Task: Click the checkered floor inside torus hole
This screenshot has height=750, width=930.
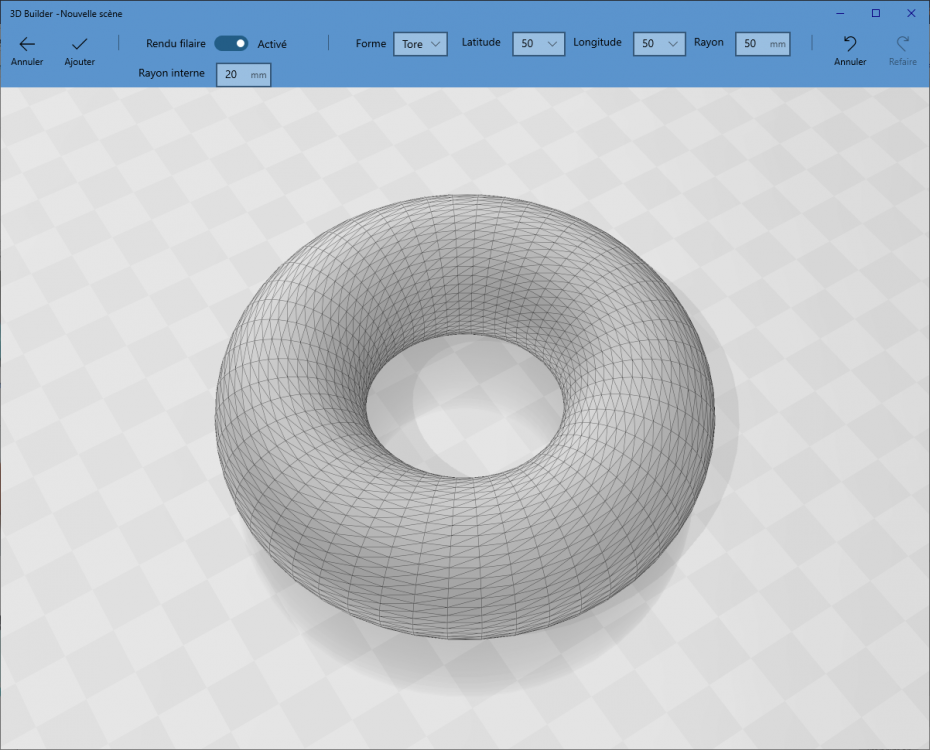Action: tap(466, 406)
